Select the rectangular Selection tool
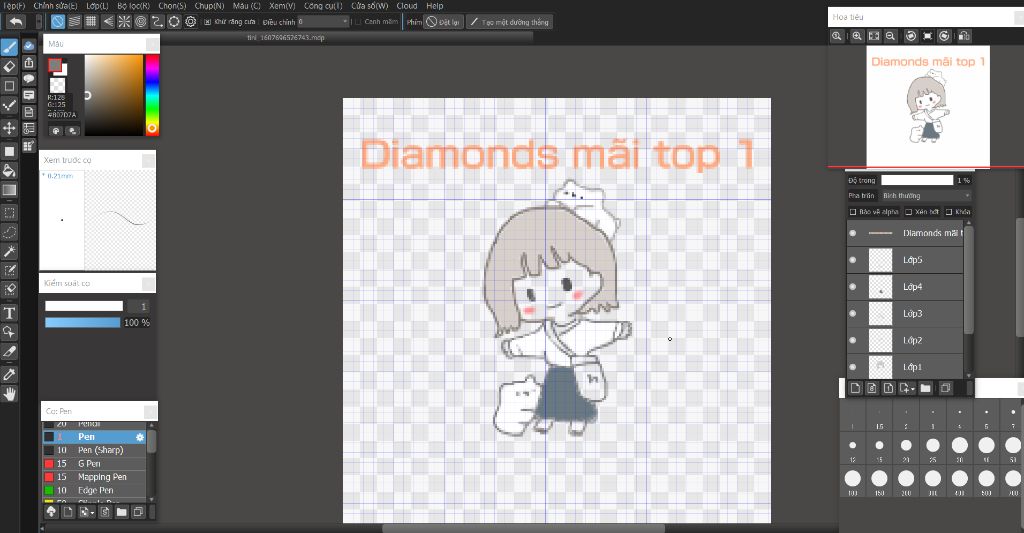 (9, 212)
